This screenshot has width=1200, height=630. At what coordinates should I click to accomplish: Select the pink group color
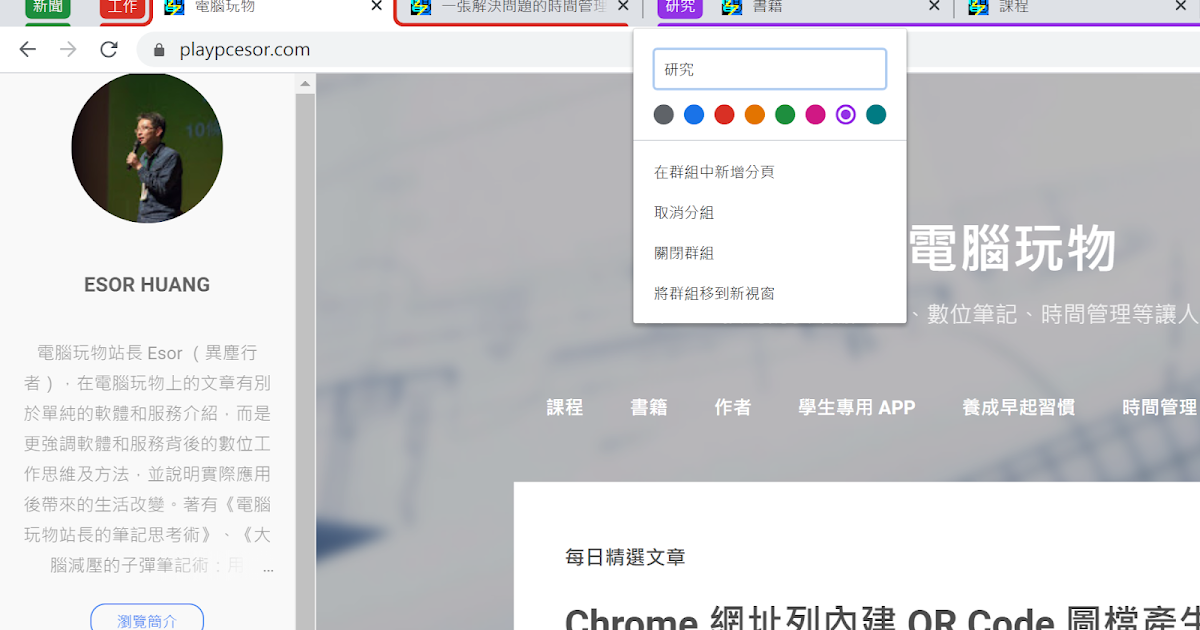[815, 115]
